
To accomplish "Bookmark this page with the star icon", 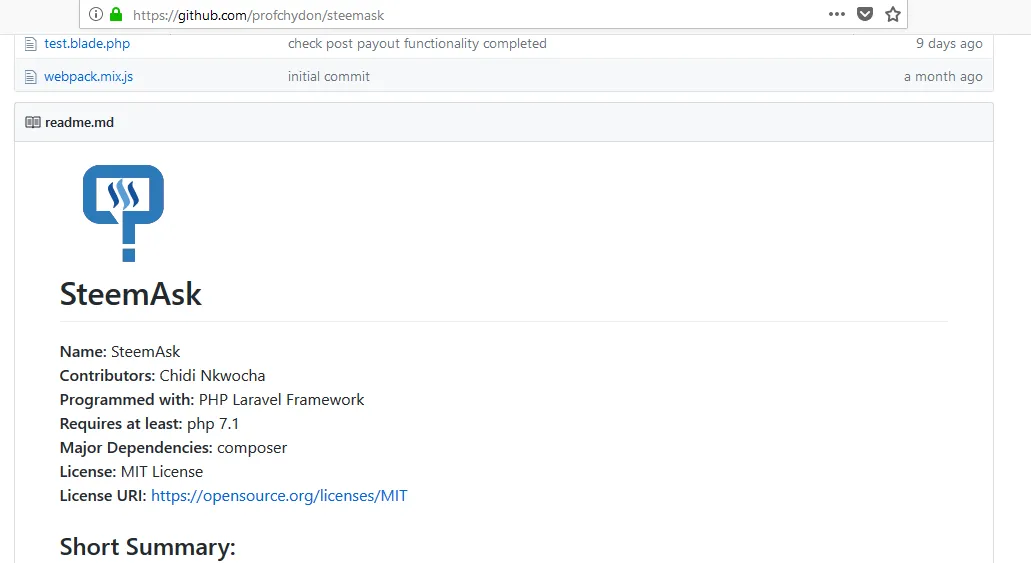I will coord(892,14).
